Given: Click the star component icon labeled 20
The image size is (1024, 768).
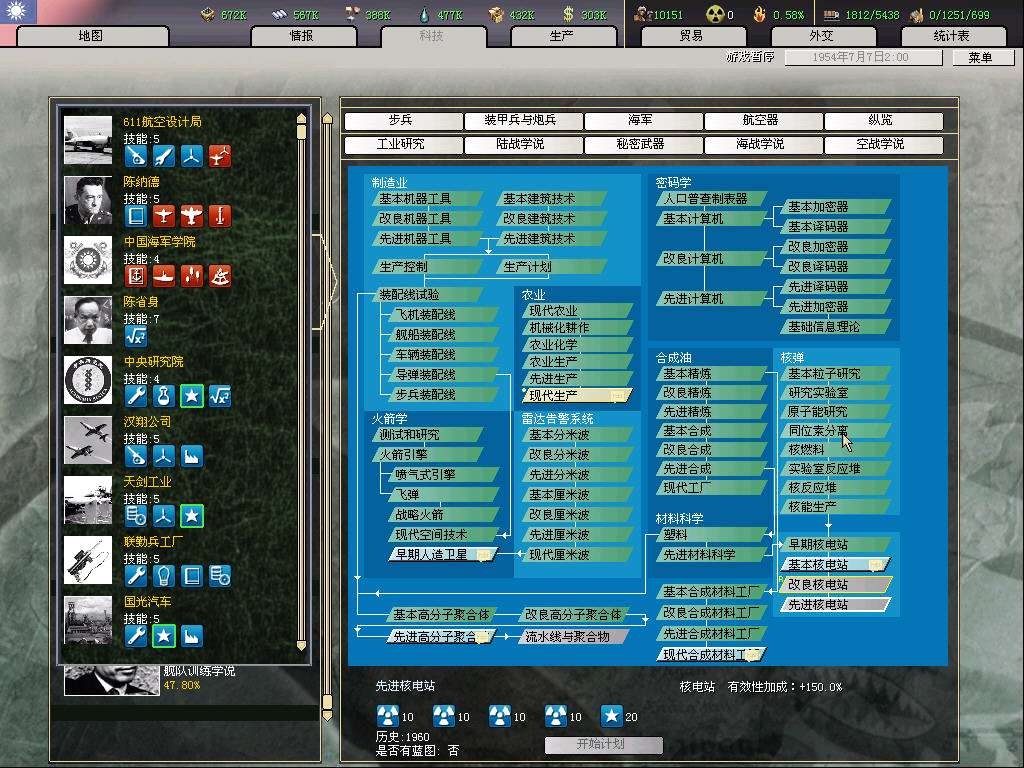Looking at the screenshot, I should click(x=611, y=716).
